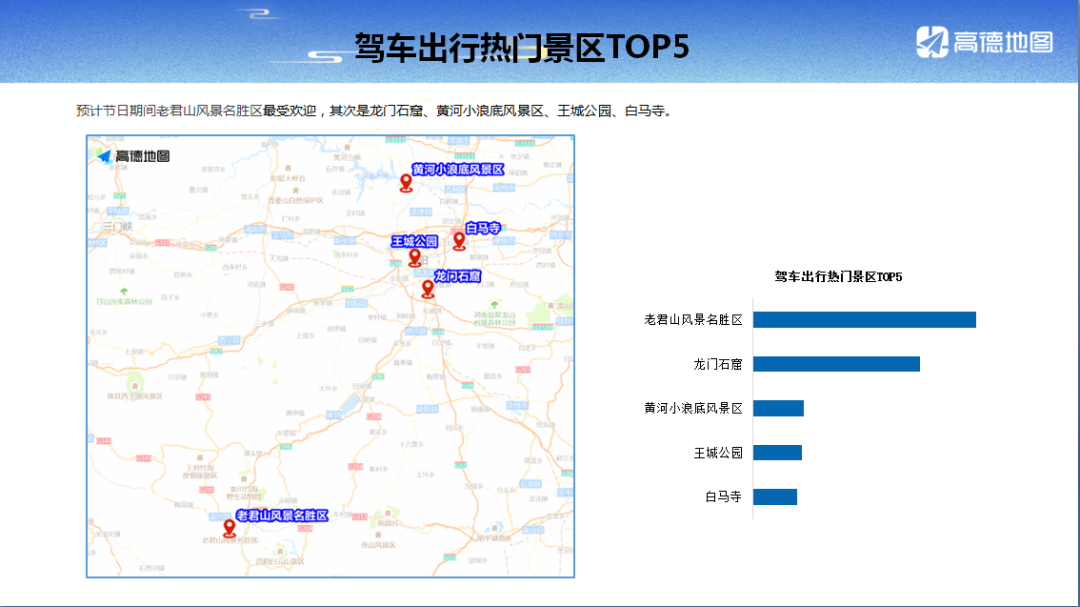Image resolution: width=1080 pixels, height=607 pixels.
Task: Click the 王城公园 axis label in the chart
Action: pos(718,453)
